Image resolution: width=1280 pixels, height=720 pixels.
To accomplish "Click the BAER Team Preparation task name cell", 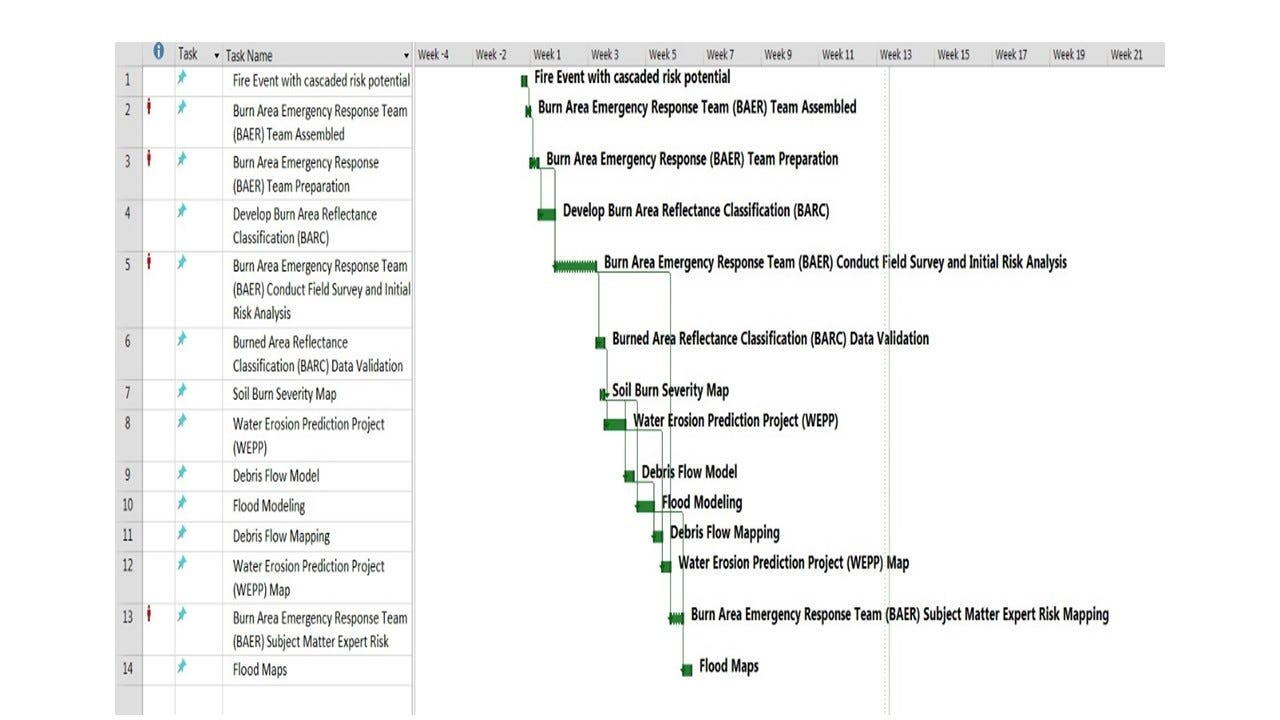I will click(318, 174).
